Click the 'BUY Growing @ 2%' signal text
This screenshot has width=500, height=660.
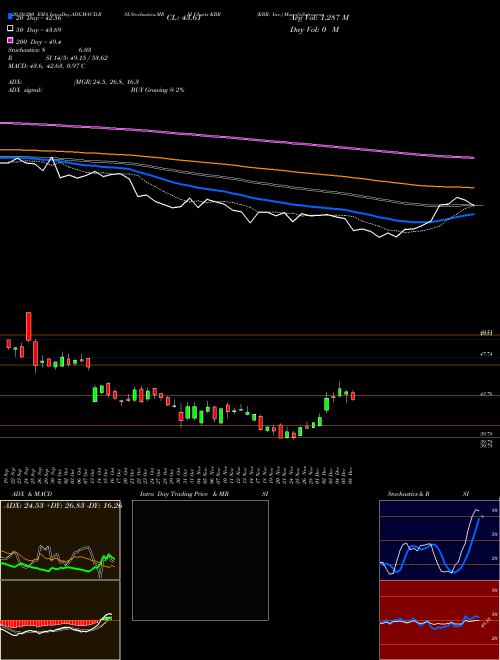coord(157,90)
